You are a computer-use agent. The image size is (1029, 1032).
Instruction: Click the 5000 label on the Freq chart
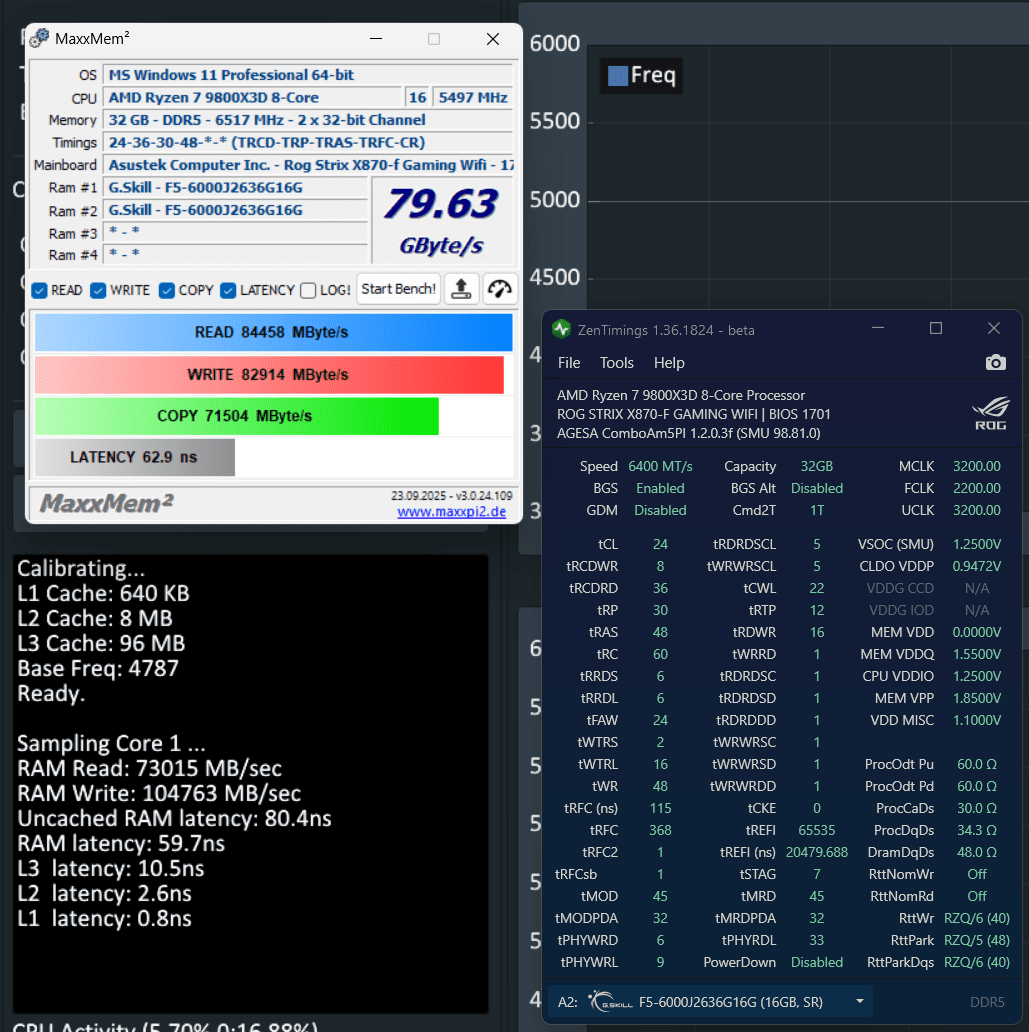click(x=554, y=199)
